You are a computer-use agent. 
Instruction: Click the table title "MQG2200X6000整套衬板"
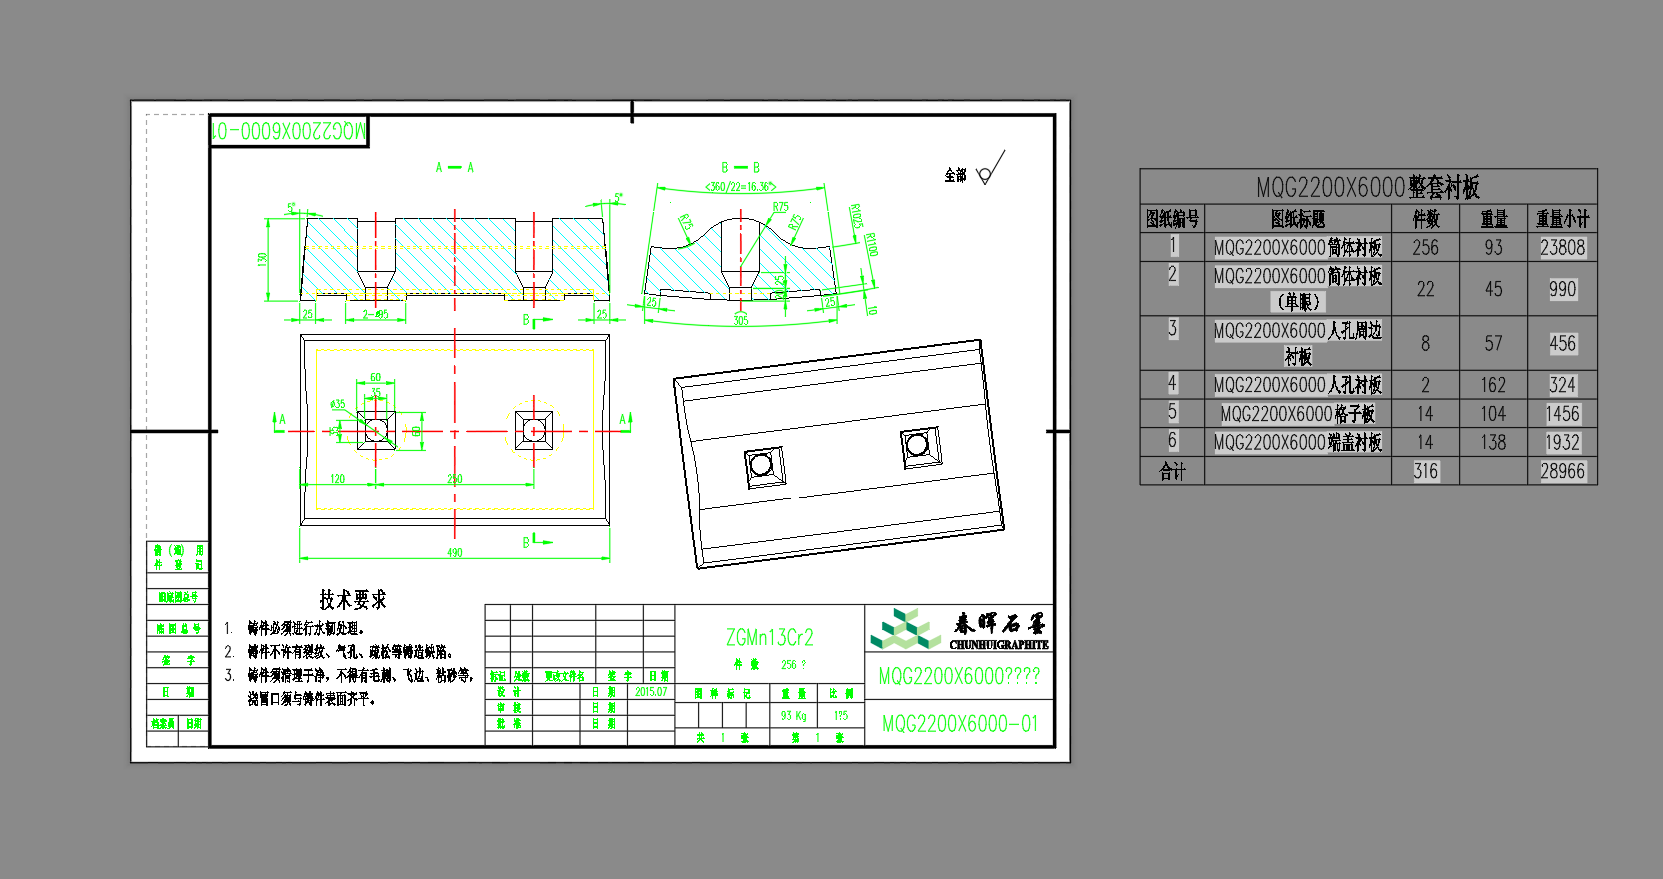(1367, 187)
